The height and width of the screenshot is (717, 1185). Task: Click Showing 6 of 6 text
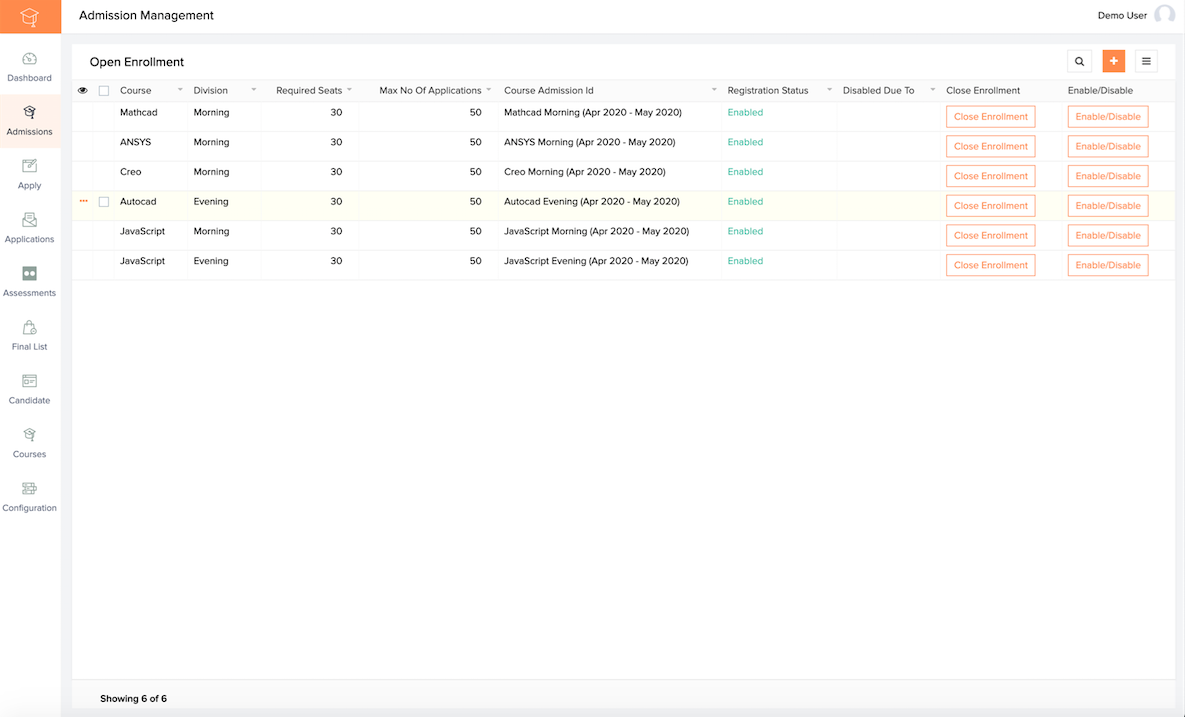pyautogui.click(x=133, y=699)
